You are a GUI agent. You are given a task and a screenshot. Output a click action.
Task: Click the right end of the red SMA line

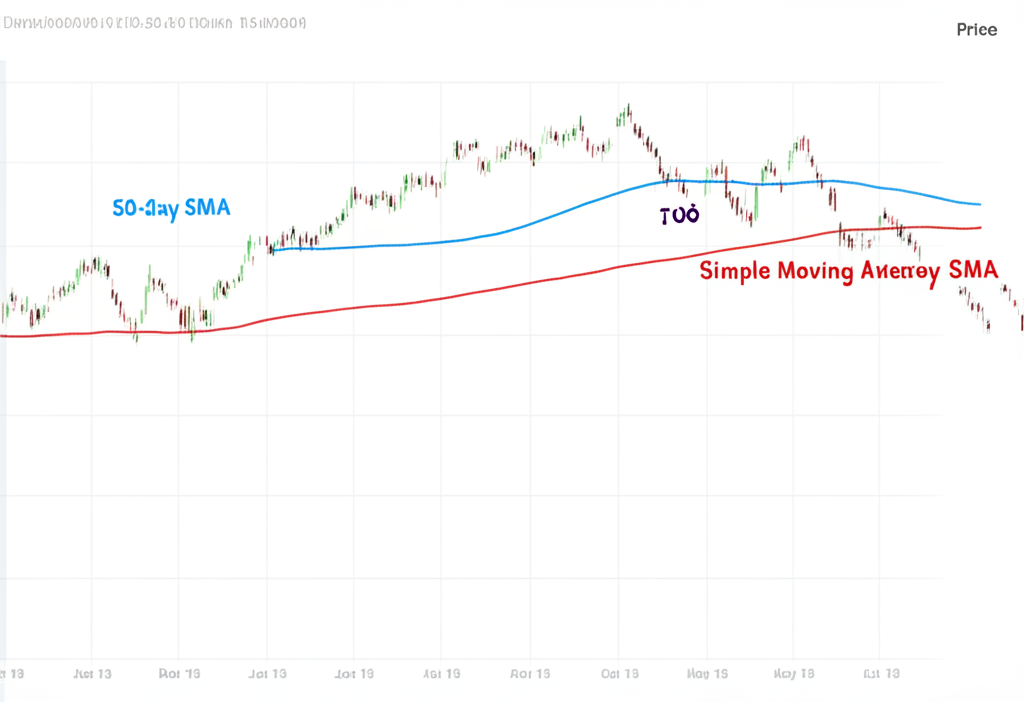(980, 228)
